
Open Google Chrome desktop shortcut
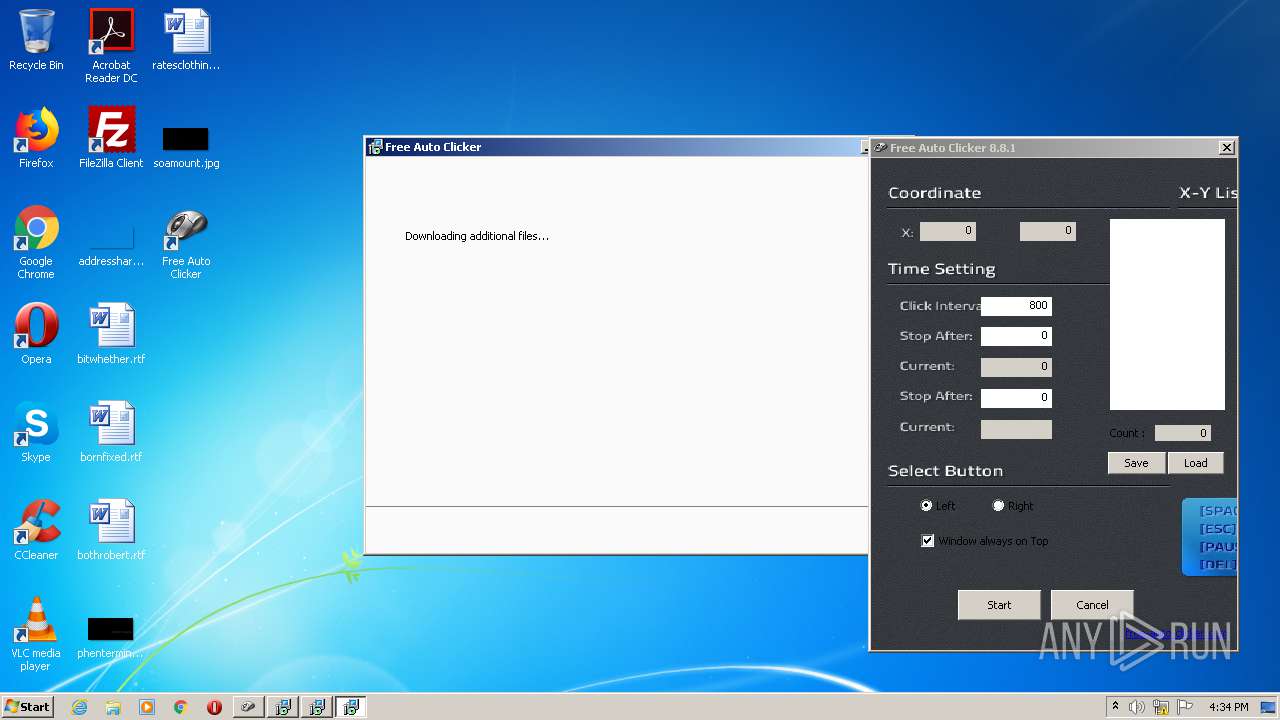point(36,243)
